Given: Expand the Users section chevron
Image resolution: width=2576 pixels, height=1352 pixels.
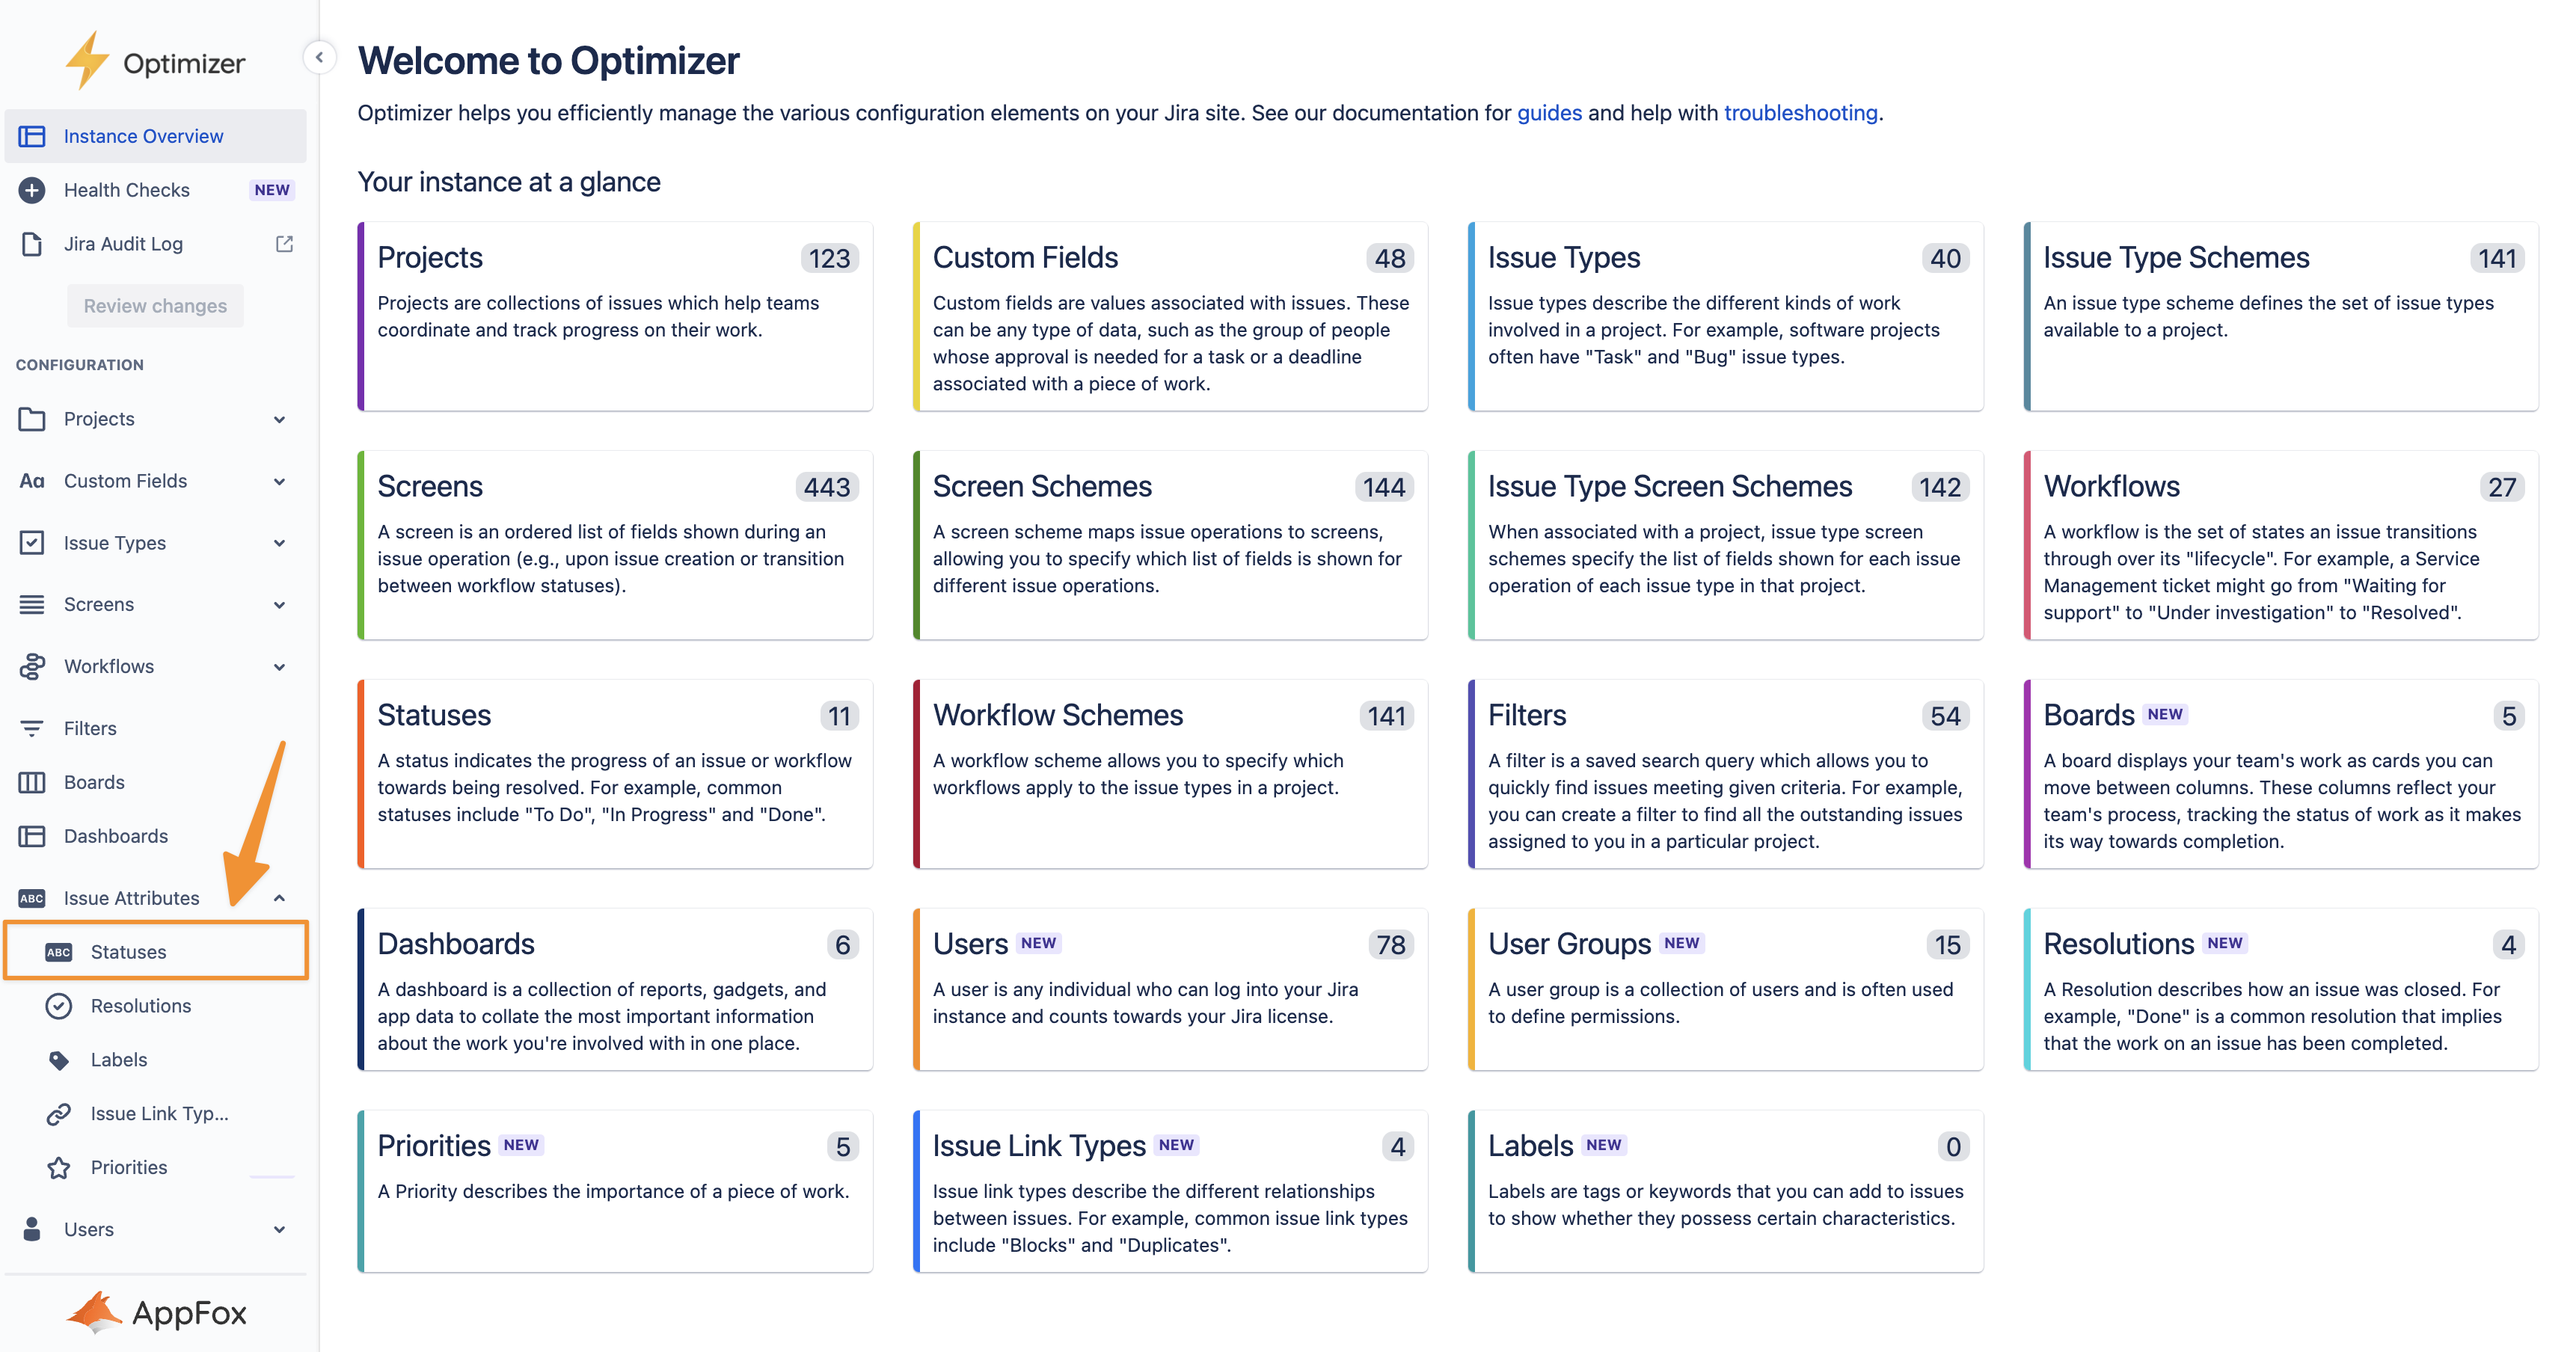Looking at the screenshot, I should pyautogui.click(x=279, y=1229).
